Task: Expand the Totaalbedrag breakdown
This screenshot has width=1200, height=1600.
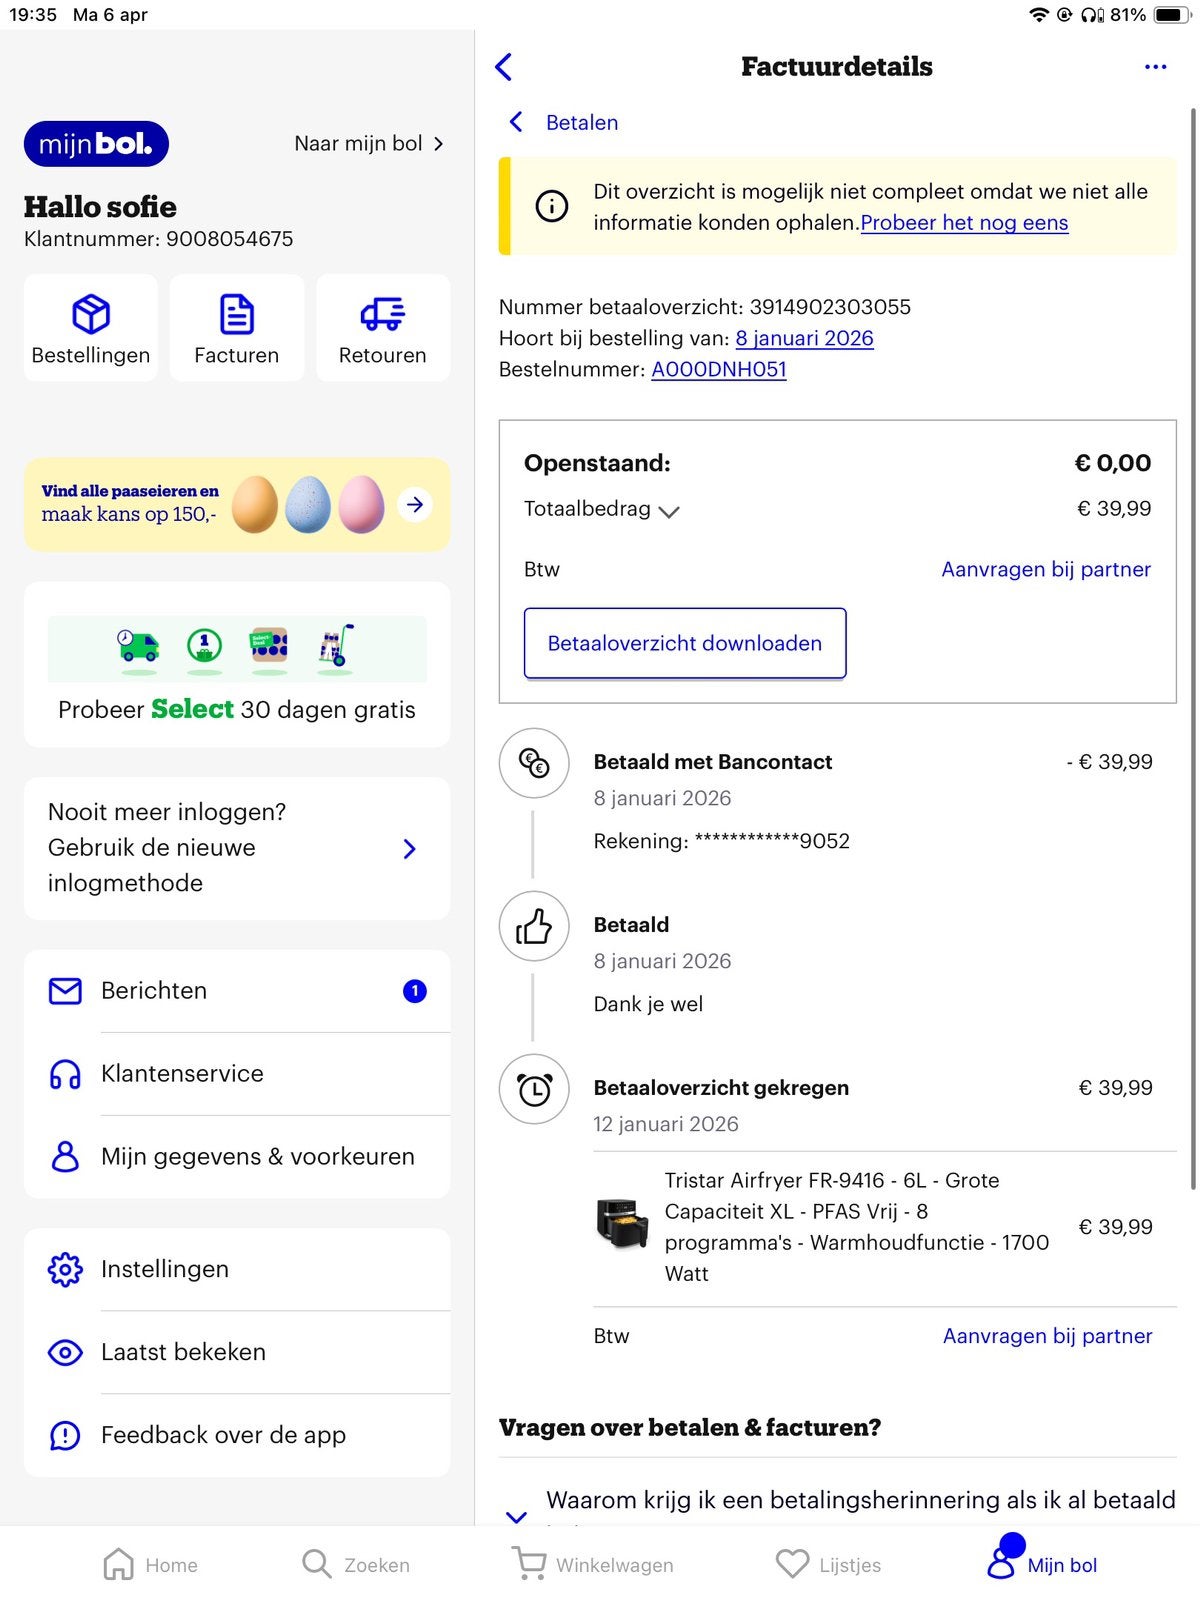Action: pyautogui.click(x=601, y=509)
